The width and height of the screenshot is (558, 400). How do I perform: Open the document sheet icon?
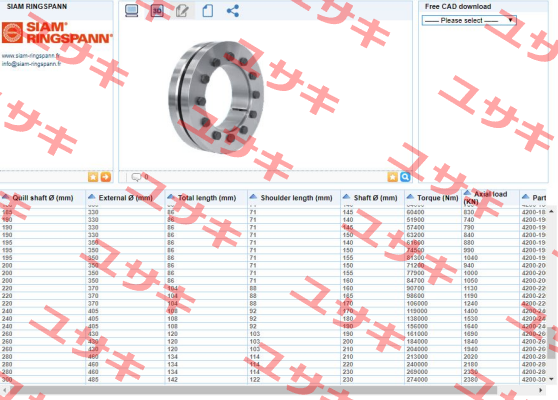point(208,11)
